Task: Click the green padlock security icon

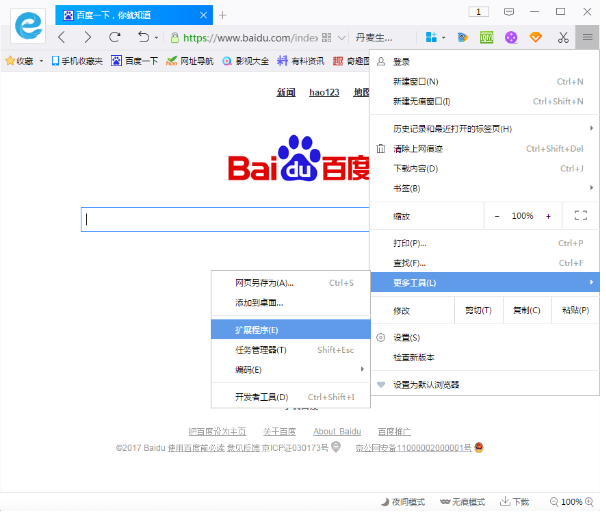Action: coord(175,37)
